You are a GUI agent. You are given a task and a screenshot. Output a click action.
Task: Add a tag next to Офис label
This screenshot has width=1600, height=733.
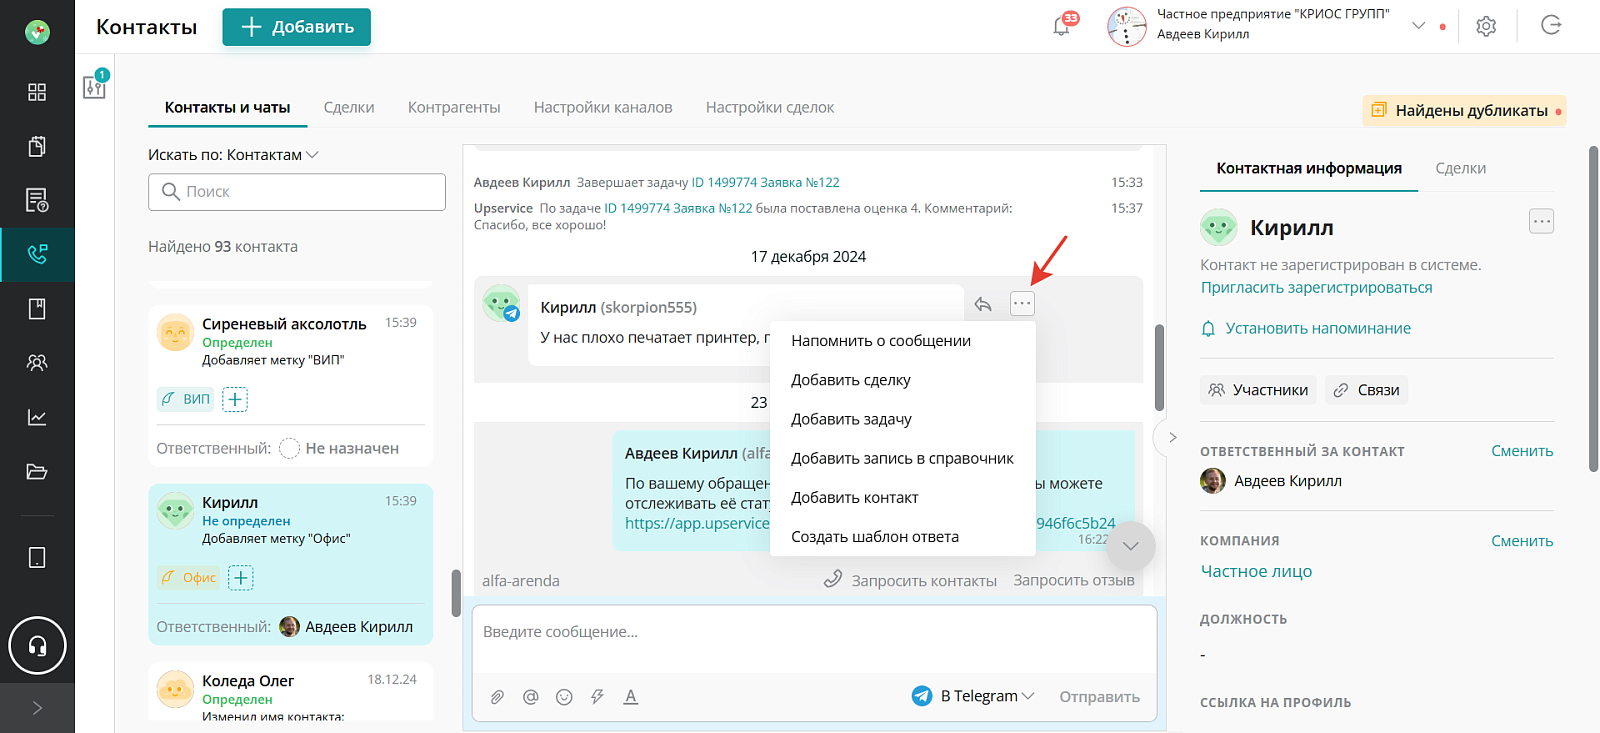241,577
